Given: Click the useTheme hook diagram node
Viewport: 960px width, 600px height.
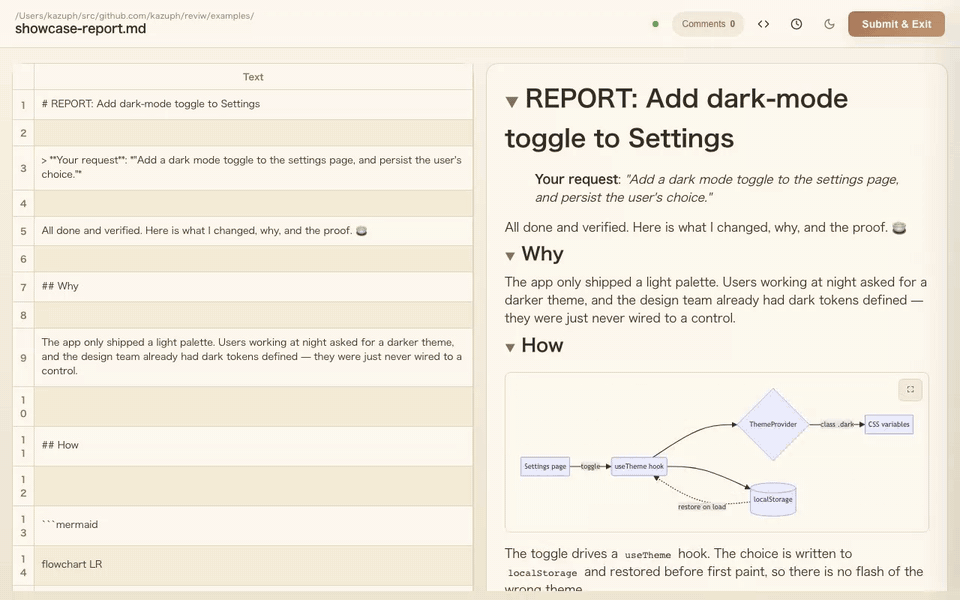Looking at the screenshot, I should [x=639, y=466].
